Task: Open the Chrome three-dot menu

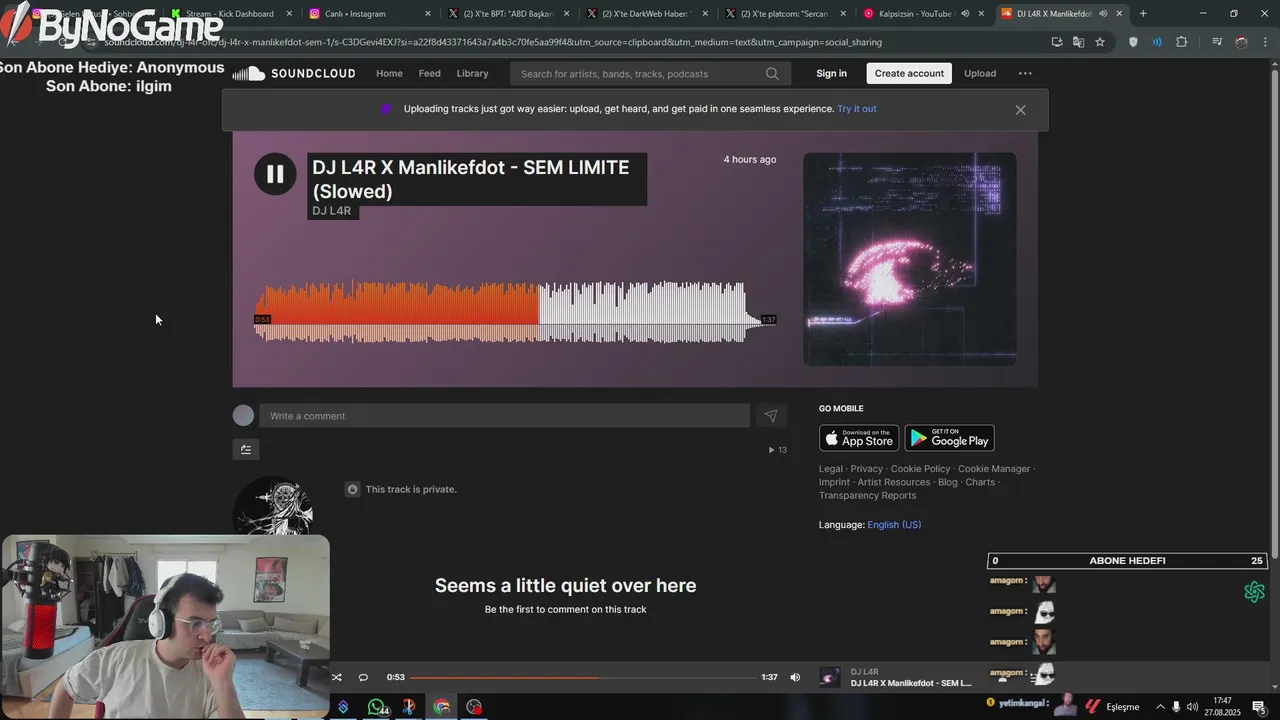Action: point(1265,42)
